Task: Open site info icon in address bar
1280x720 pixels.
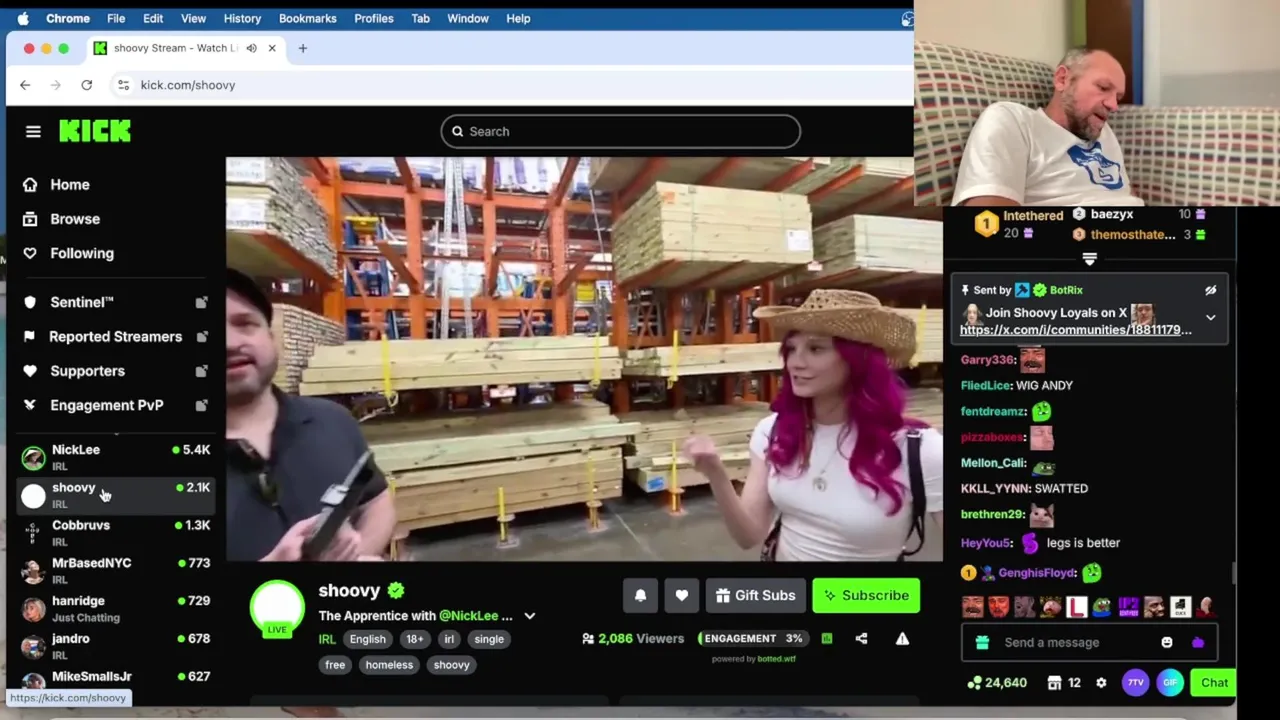Action: [123, 85]
